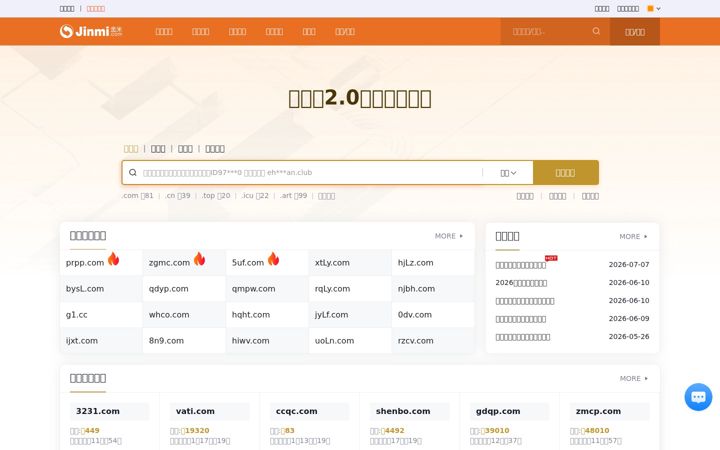Open the 0dv.com domain
The height and width of the screenshot is (450, 720).
415,315
